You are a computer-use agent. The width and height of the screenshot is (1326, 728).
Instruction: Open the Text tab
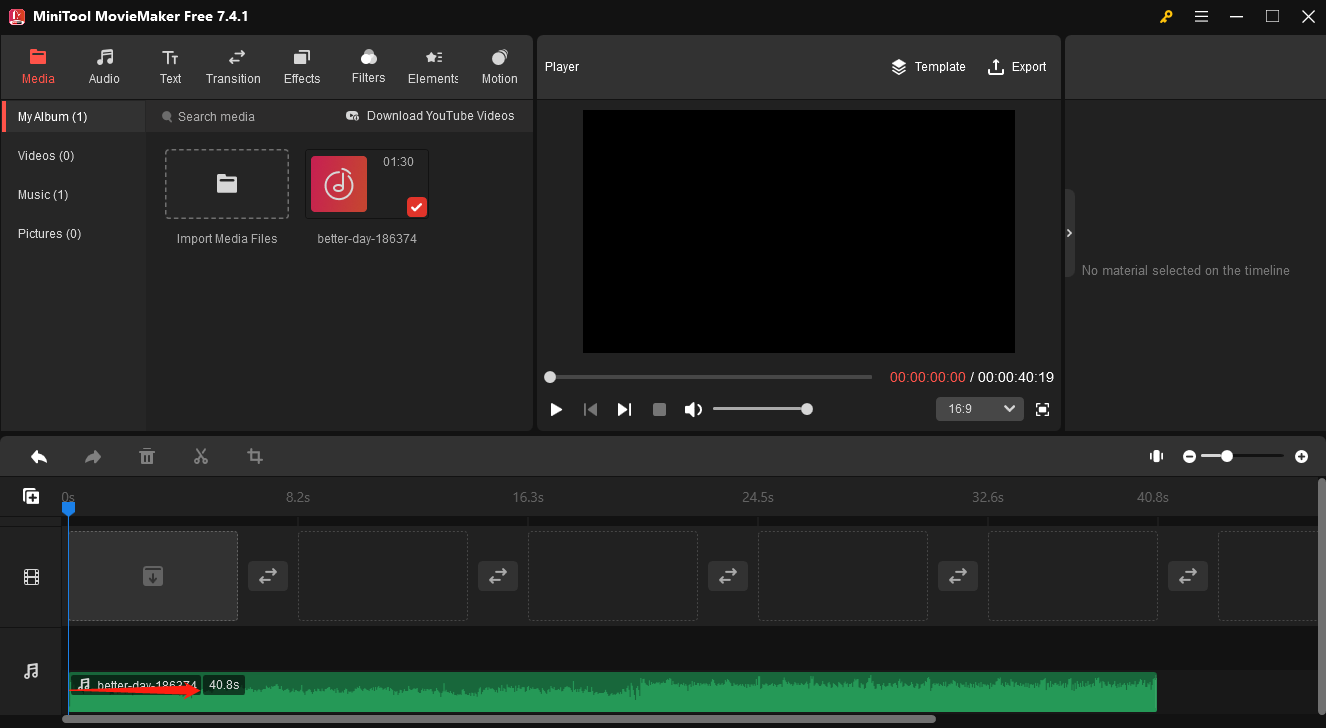(170, 67)
